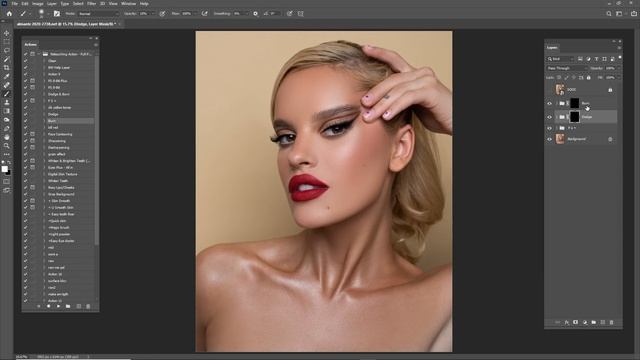
Task: Expand the Dodge group in Layers panel
Action: click(x=557, y=117)
